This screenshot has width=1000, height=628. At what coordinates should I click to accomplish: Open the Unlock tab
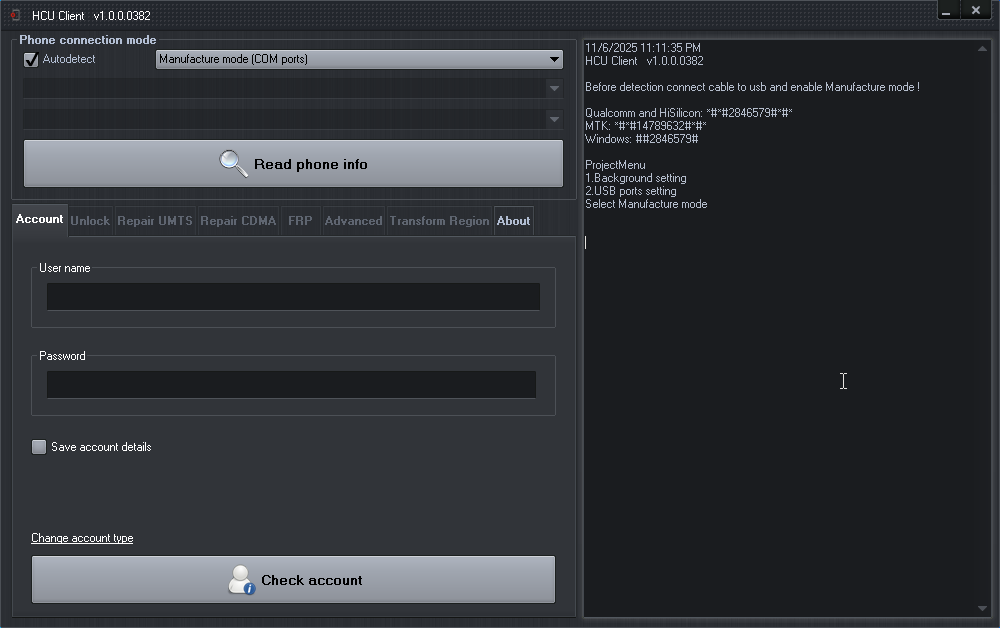tap(90, 221)
